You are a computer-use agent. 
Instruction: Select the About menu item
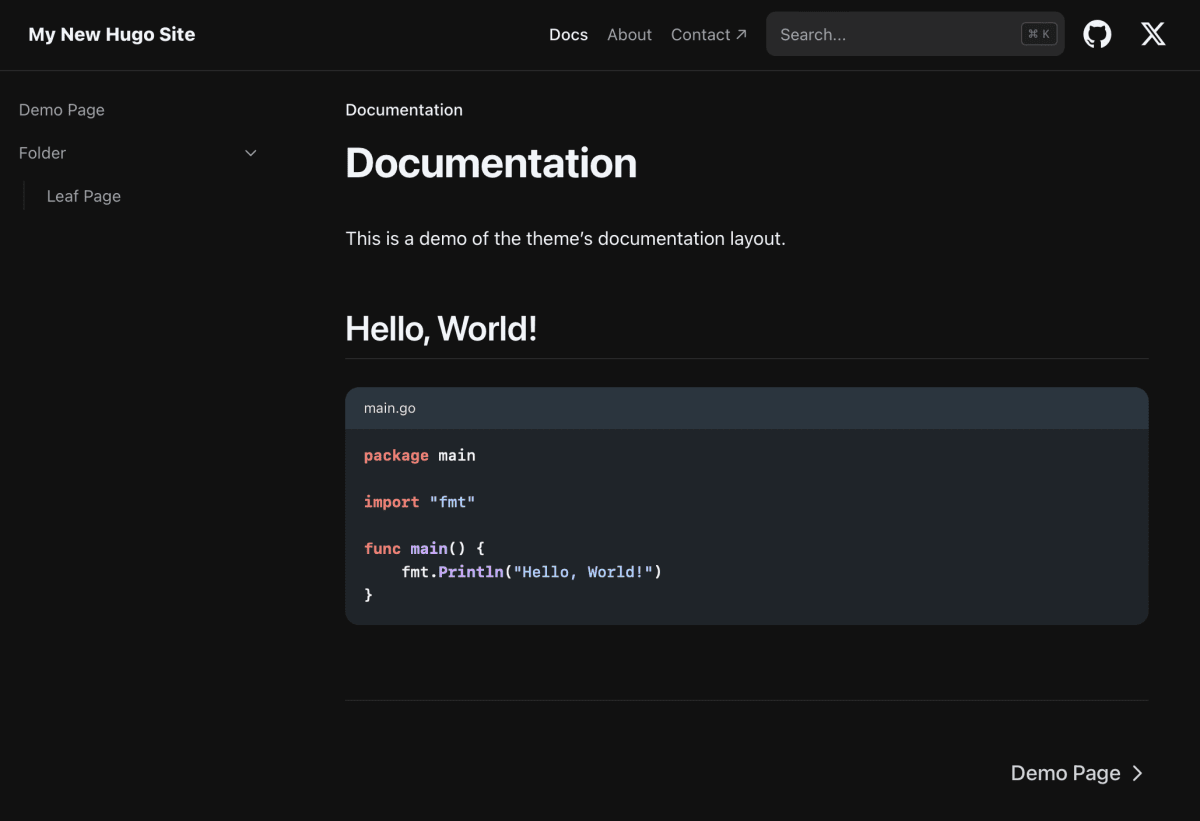click(x=629, y=34)
